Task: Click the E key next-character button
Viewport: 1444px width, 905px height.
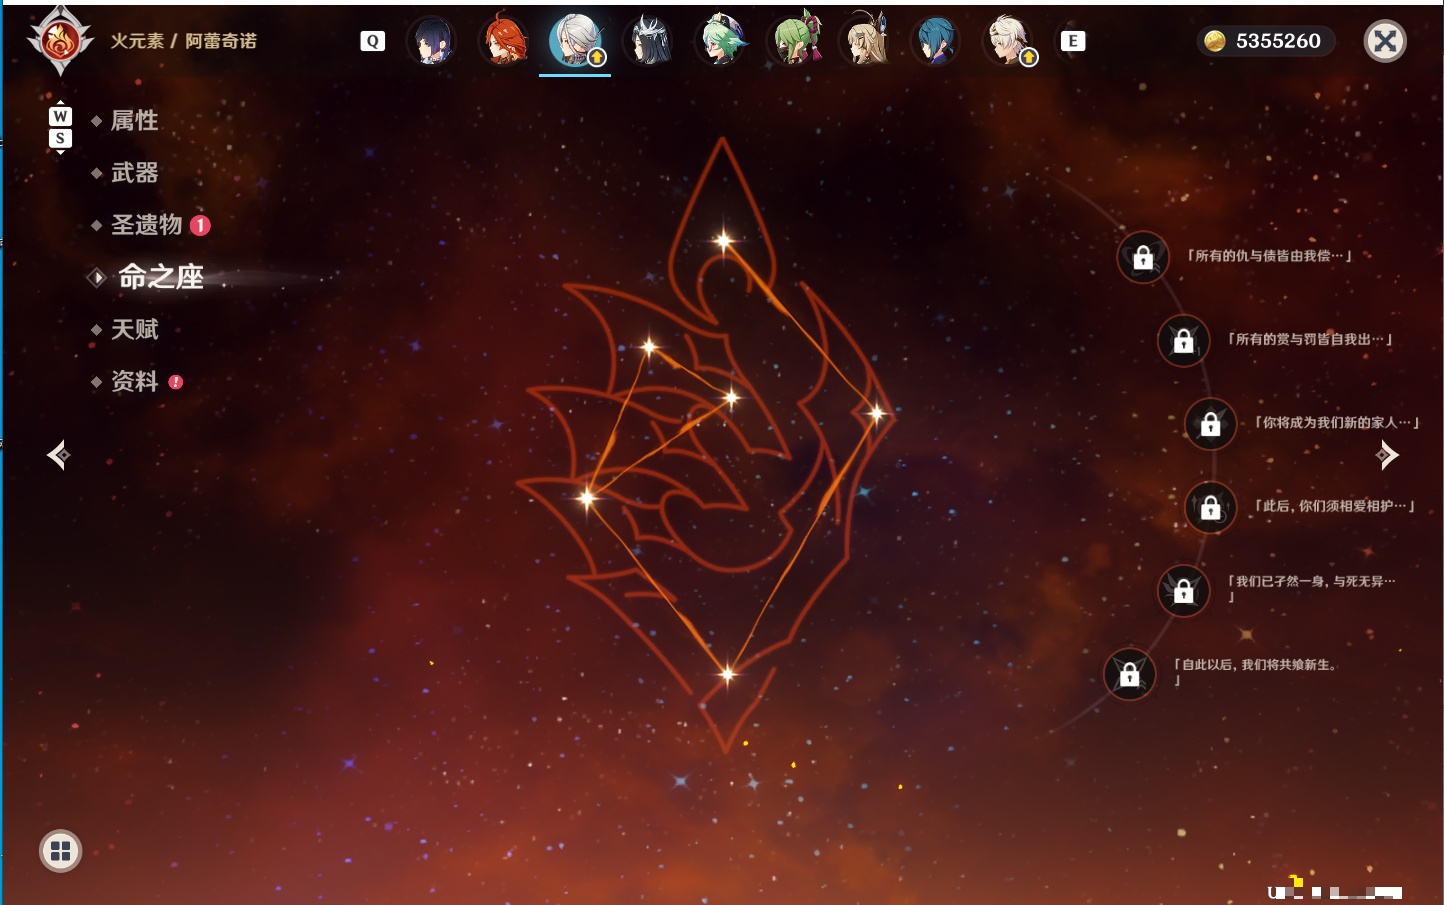Action: [1073, 41]
